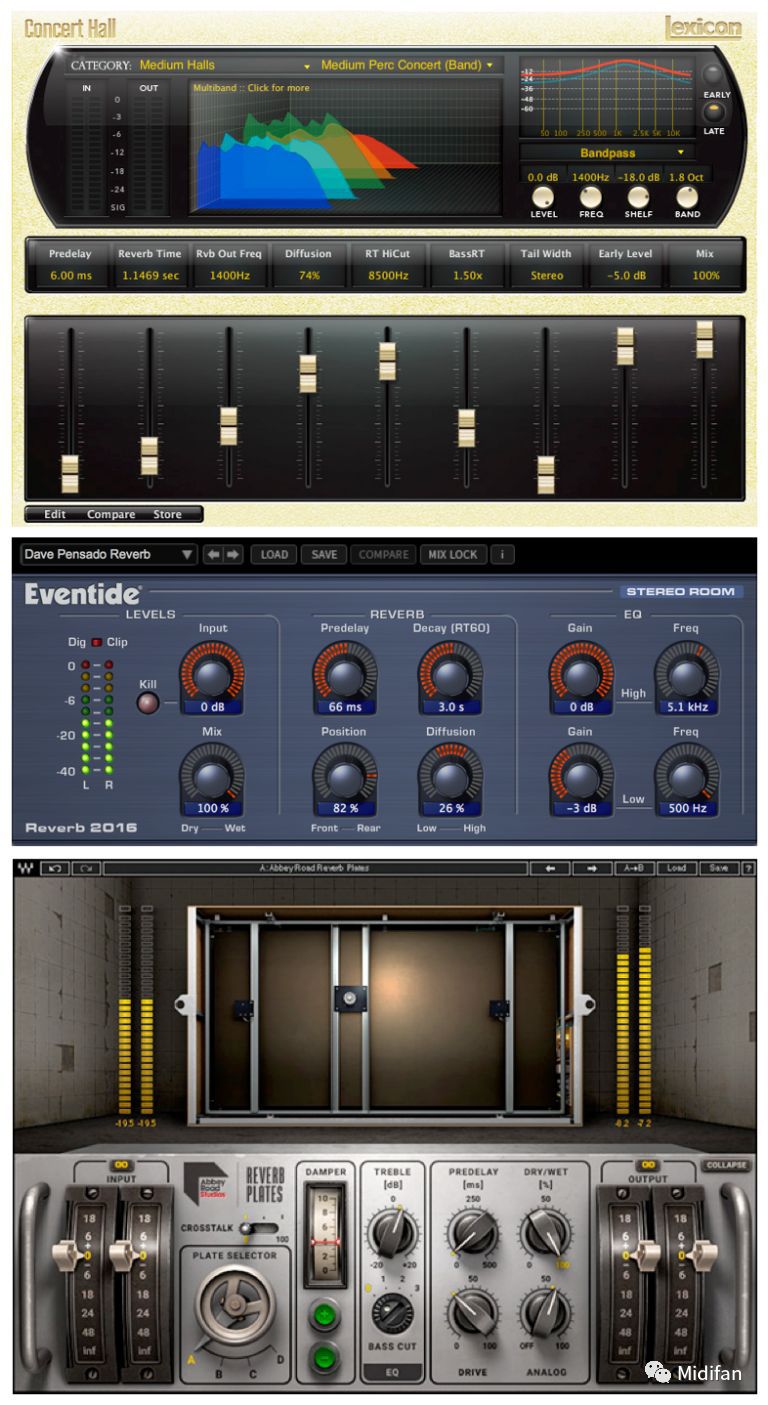The image size is (768, 1405).
Task: Click the 5.1 kHz frequency value field
Action: coord(686,706)
